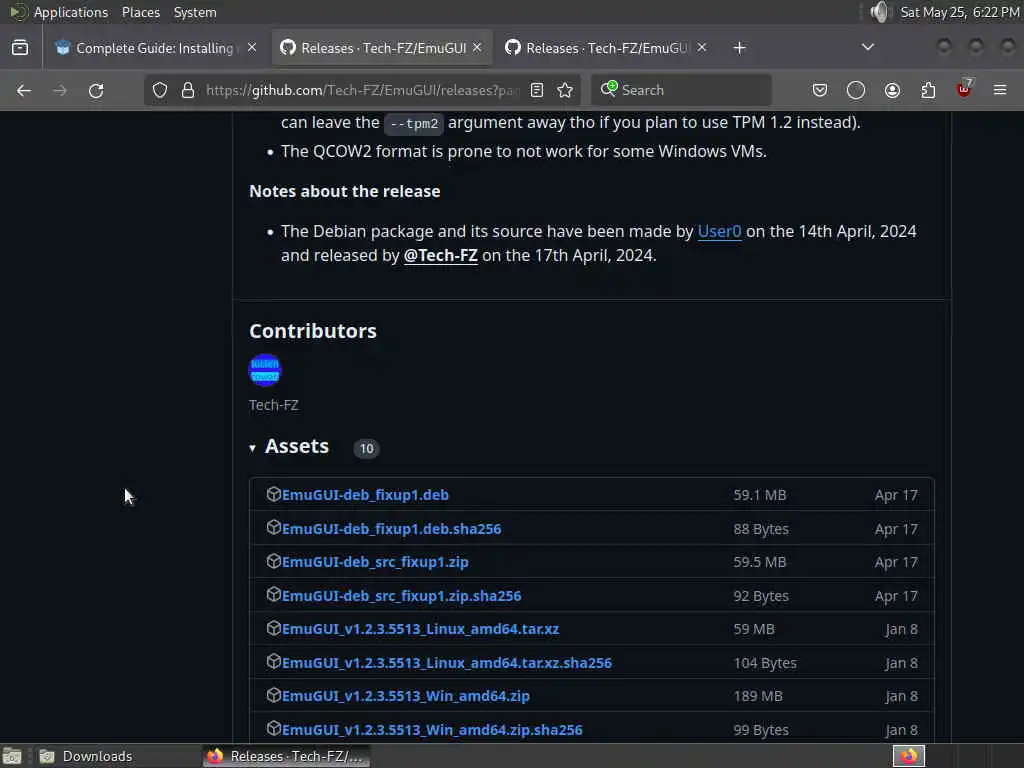Download EmuGUI-deb_fixup1.deb.sha256 checksum
Screen dimensions: 1024x768
[x=391, y=528]
